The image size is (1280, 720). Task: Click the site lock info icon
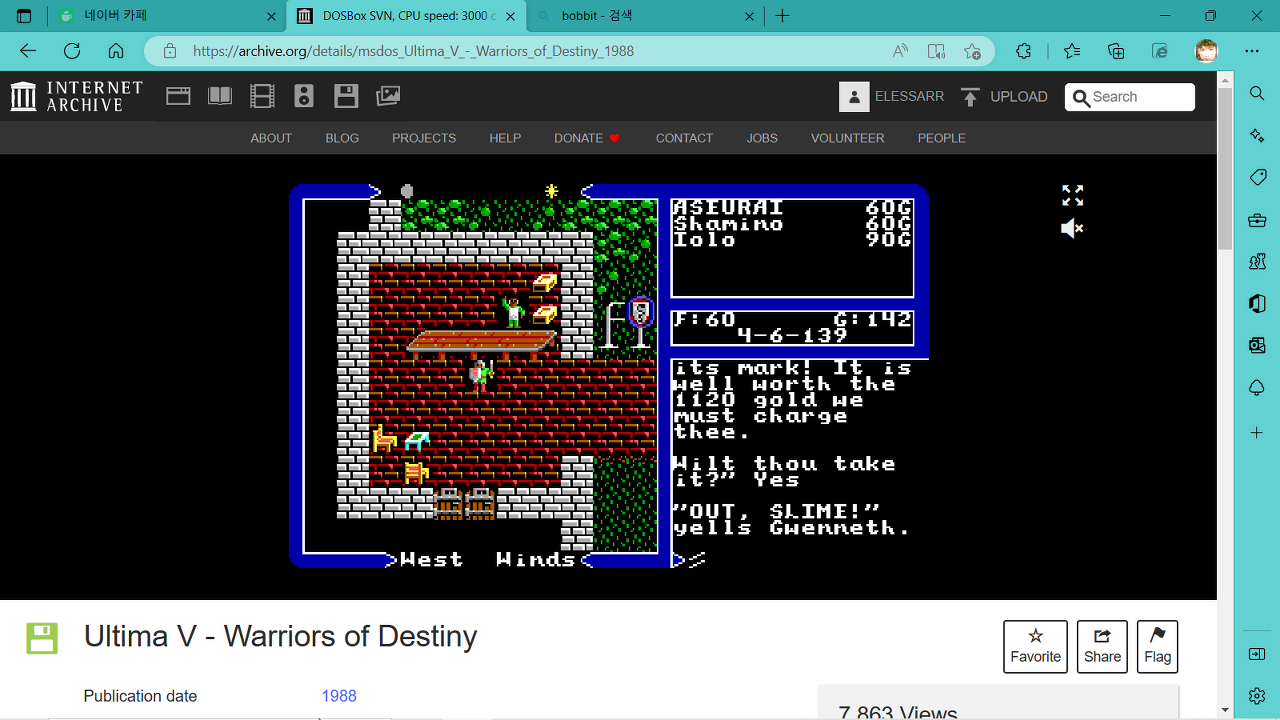(x=170, y=51)
